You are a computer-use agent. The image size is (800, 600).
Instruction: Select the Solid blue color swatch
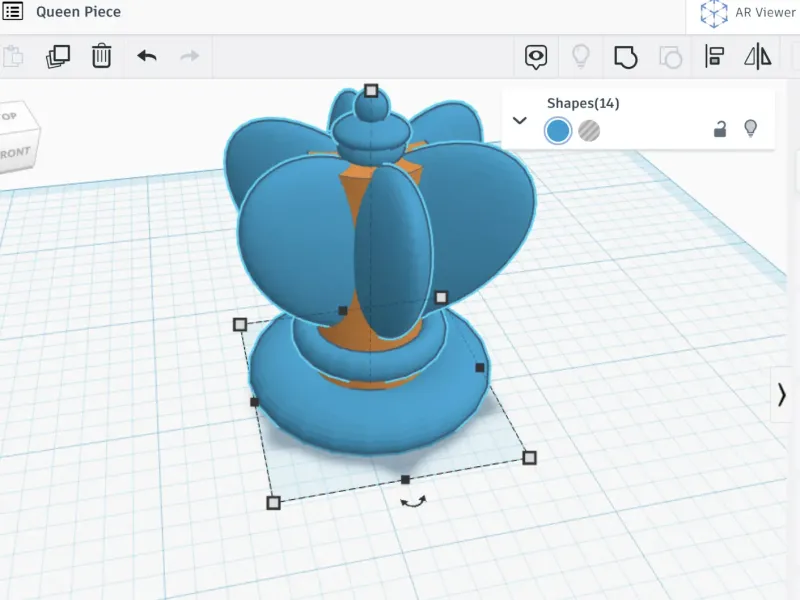click(558, 131)
